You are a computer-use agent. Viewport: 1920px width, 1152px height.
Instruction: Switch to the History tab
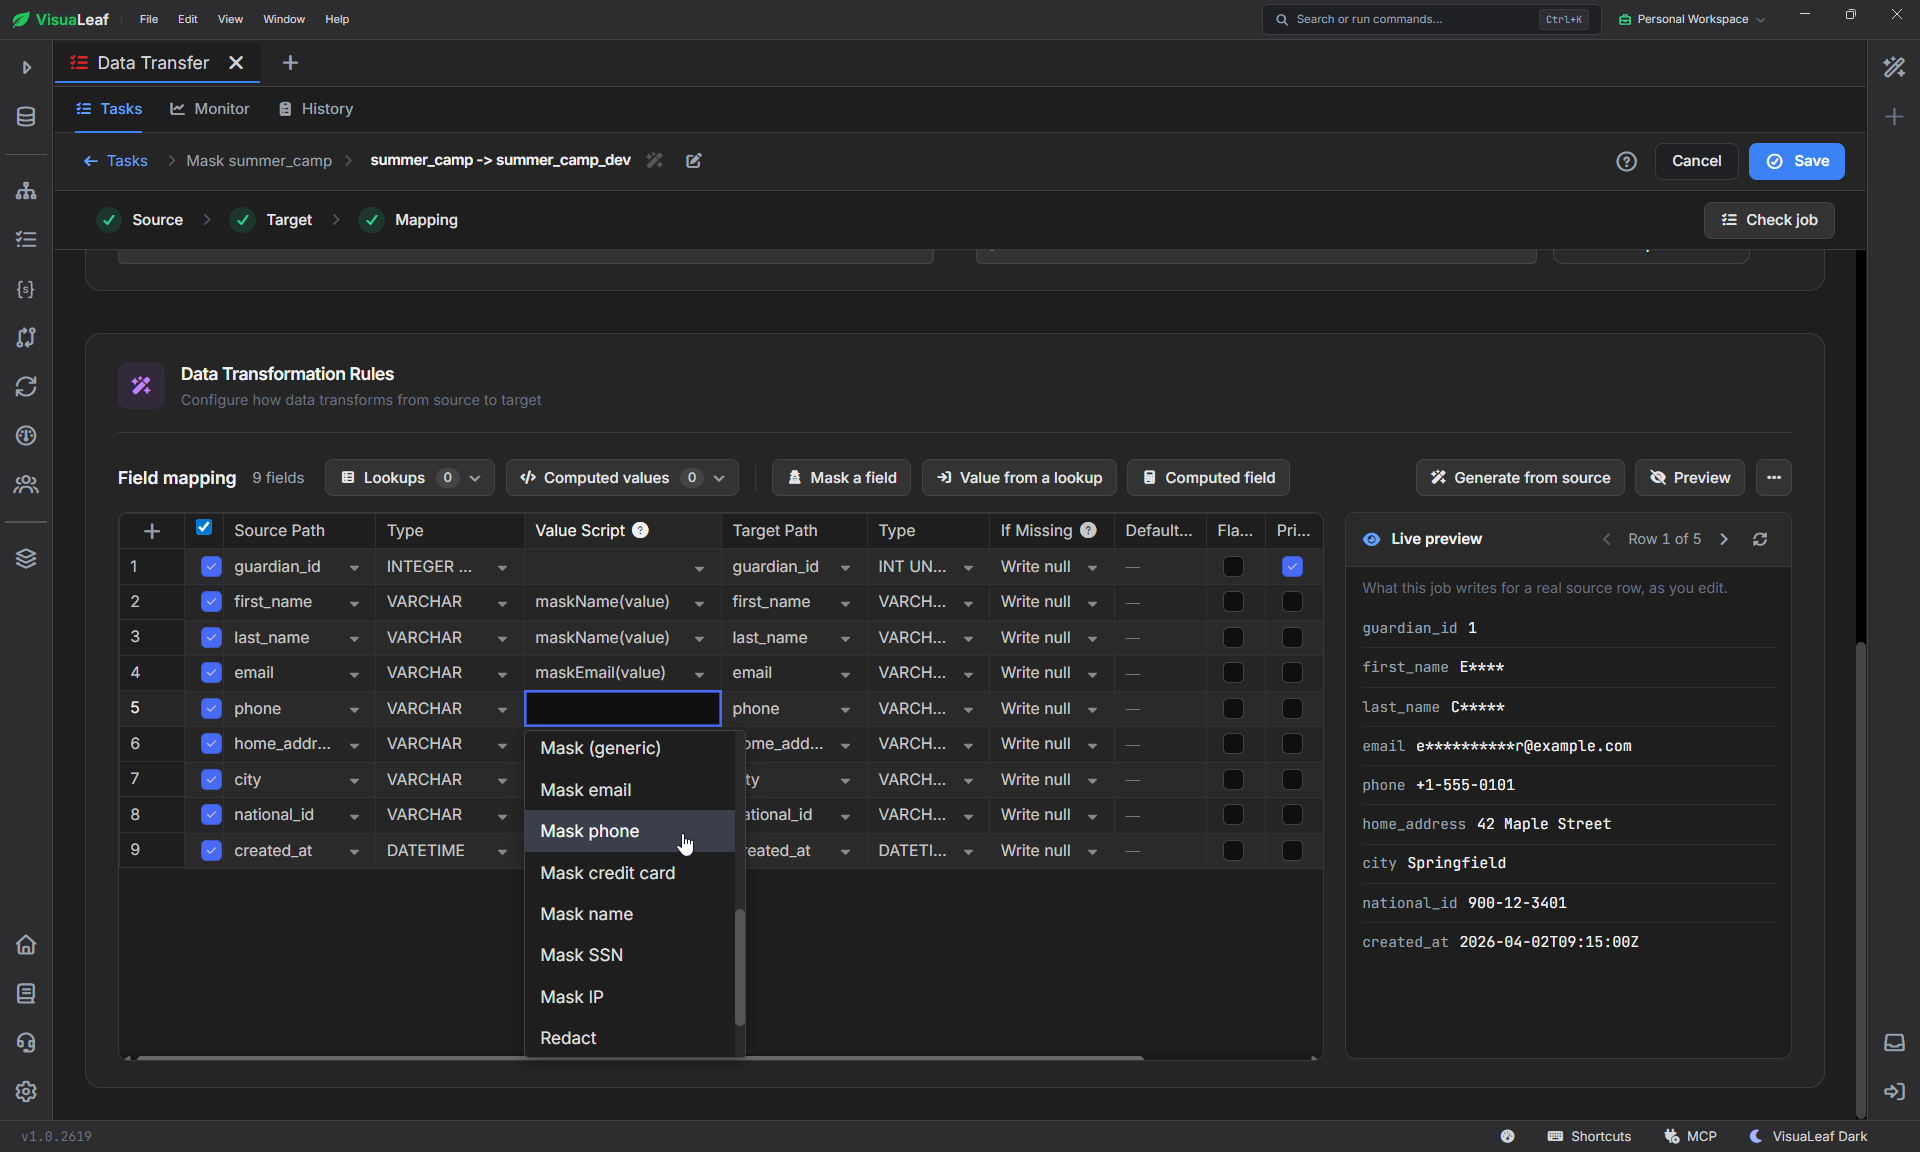(x=316, y=109)
